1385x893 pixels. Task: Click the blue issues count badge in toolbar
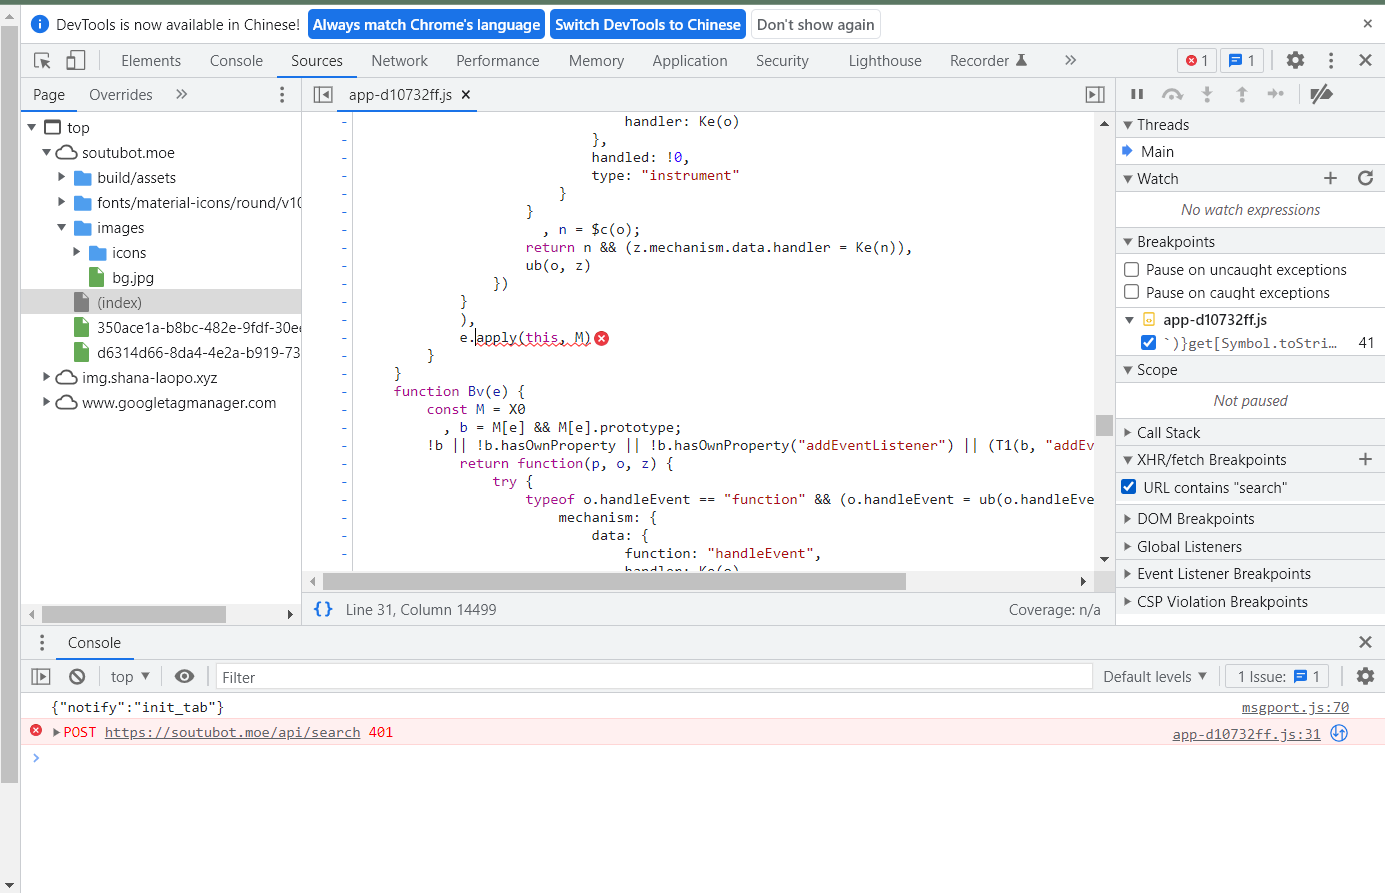tap(1242, 61)
